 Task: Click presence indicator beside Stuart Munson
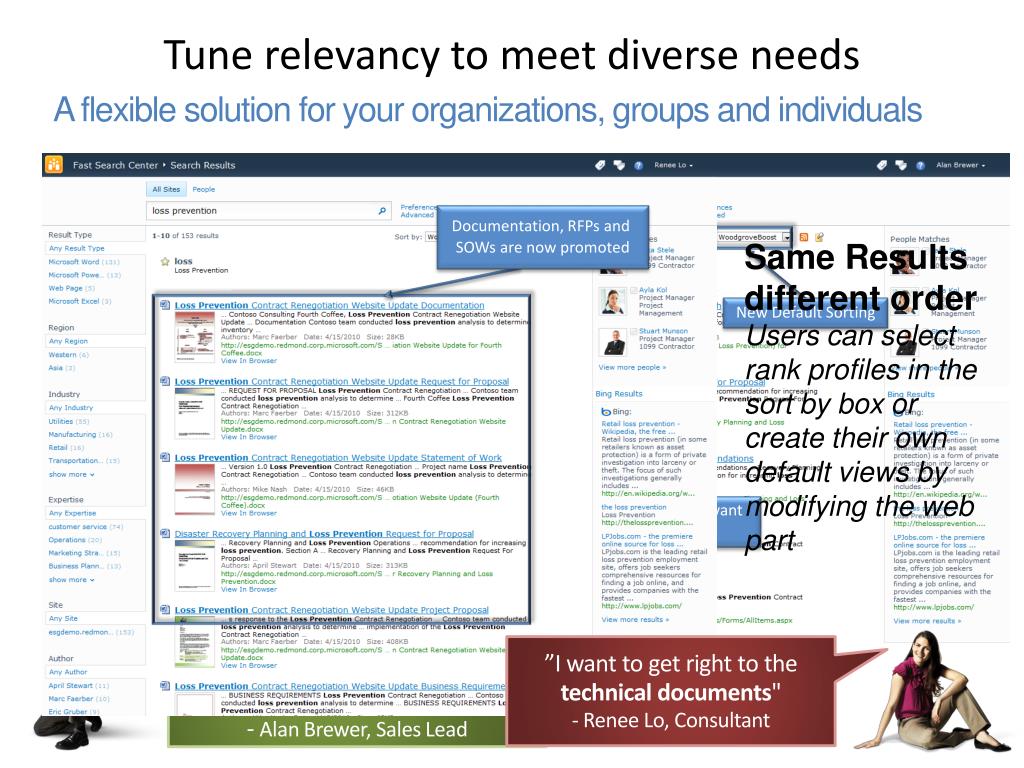coord(633,331)
